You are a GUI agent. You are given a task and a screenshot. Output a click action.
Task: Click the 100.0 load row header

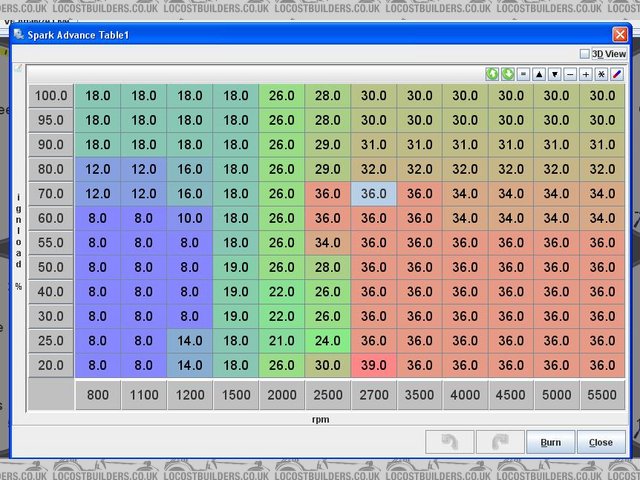[x=51, y=96]
